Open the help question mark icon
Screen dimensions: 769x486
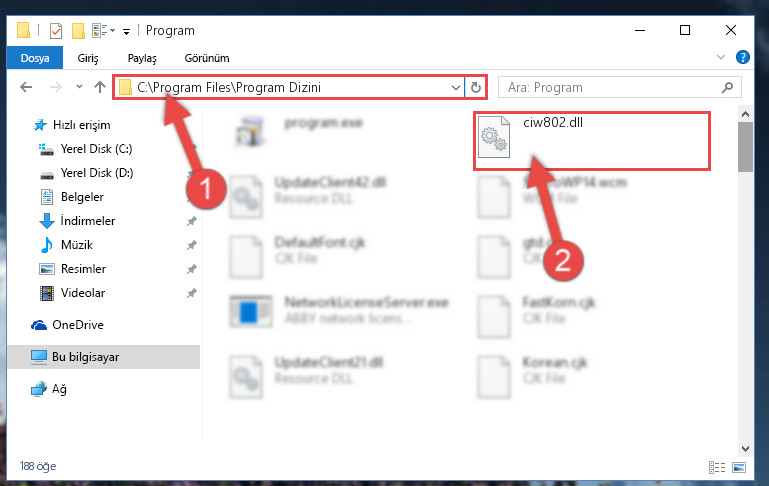pyautogui.click(x=743, y=57)
